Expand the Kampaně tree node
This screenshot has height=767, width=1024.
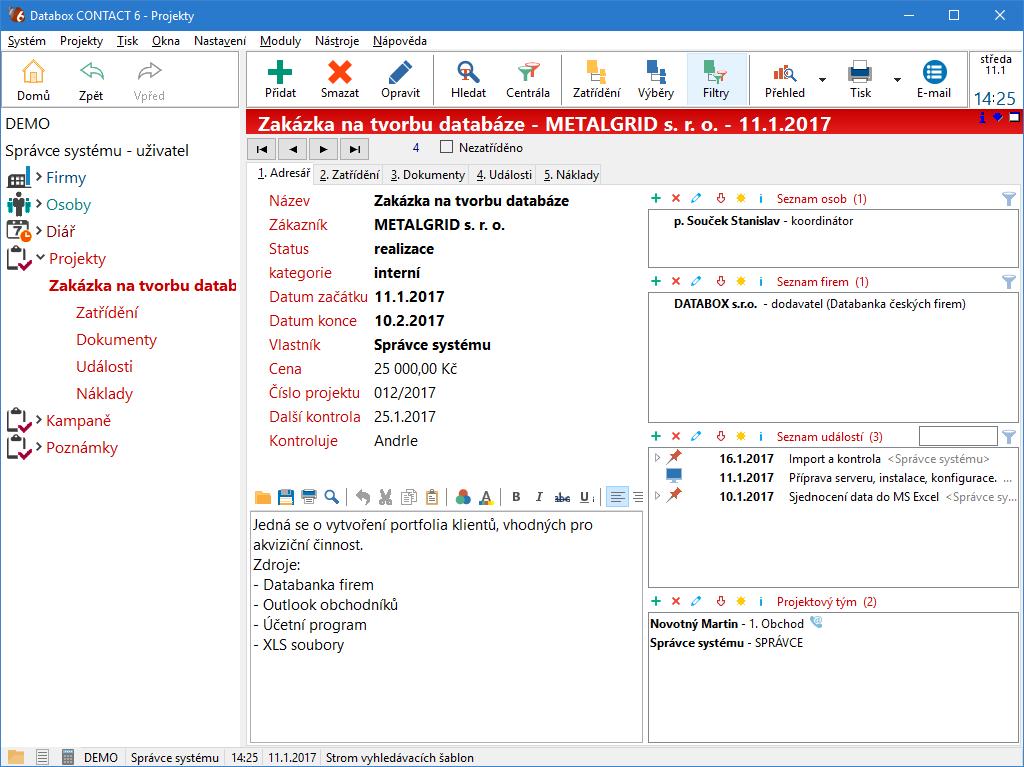[40, 419]
